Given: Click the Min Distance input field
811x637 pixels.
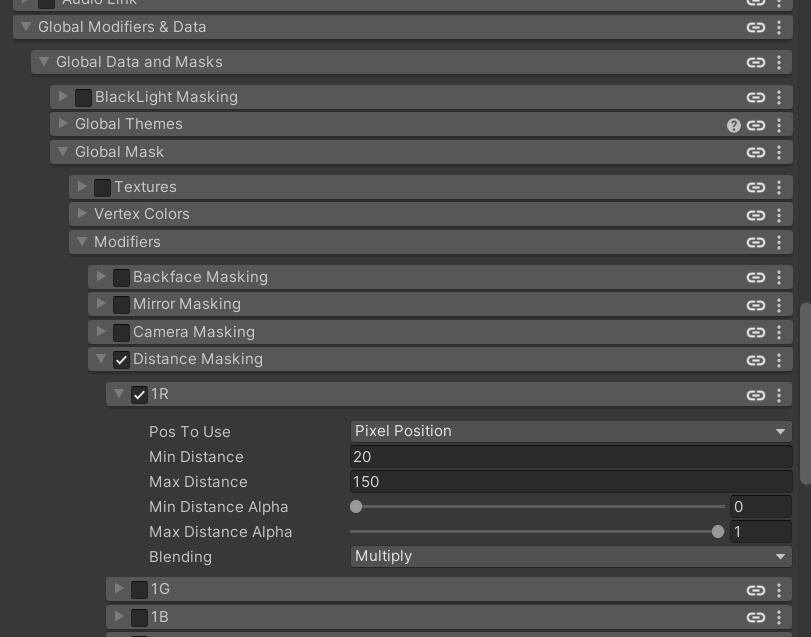Looking at the screenshot, I should tap(570, 457).
